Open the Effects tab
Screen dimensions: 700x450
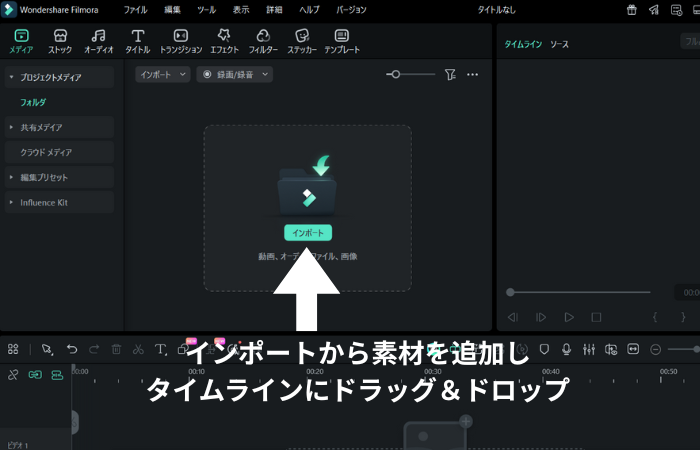point(225,41)
